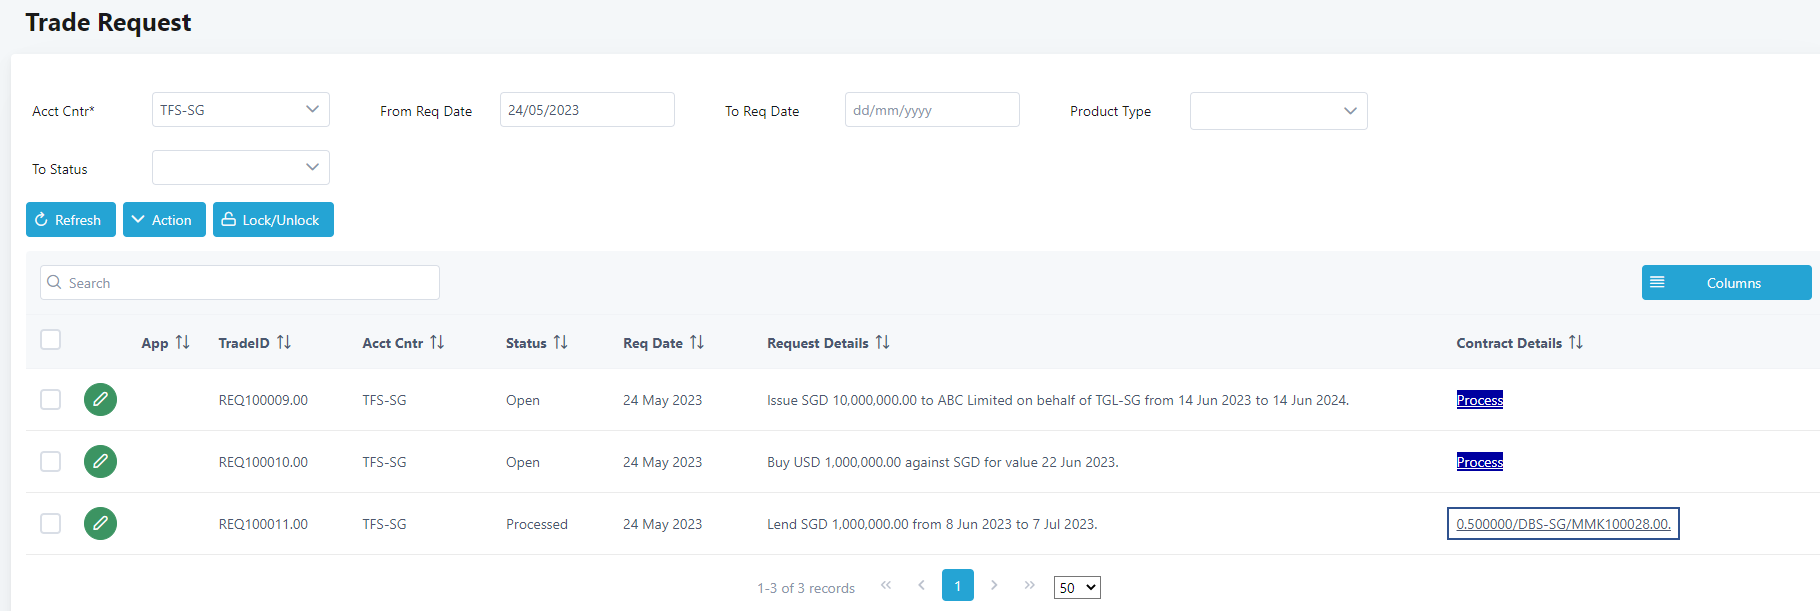Sort table by Status column
The width and height of the screenshot is (1820, 611).
coord(560,343)
